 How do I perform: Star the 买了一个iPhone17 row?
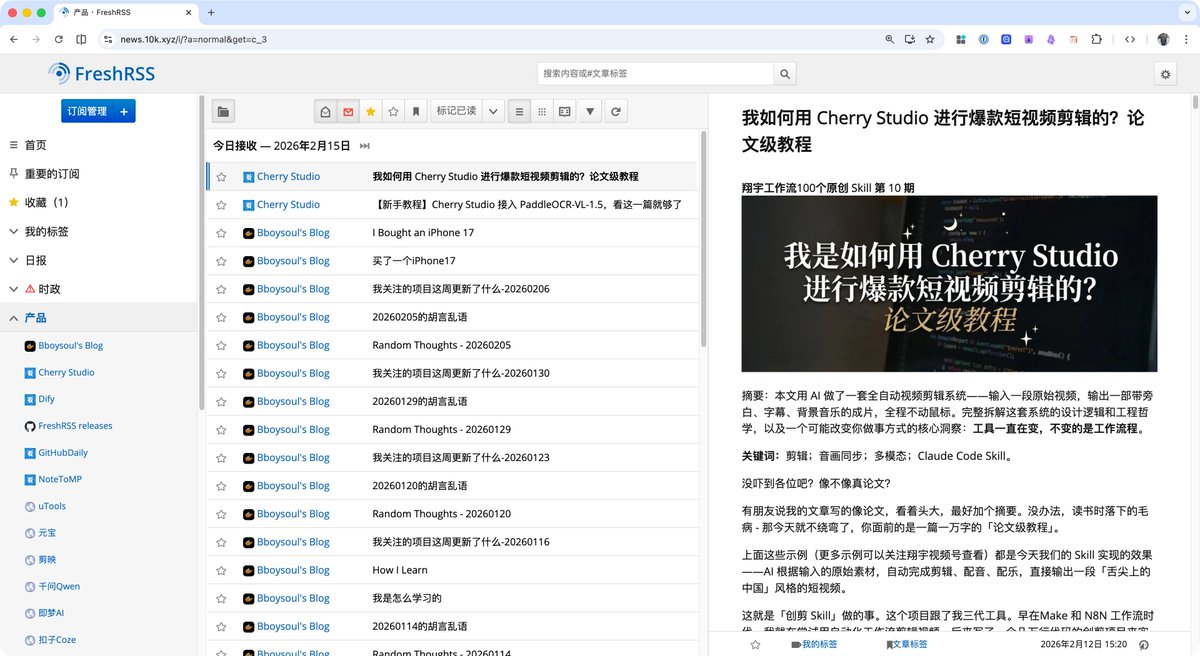[221, 261]
